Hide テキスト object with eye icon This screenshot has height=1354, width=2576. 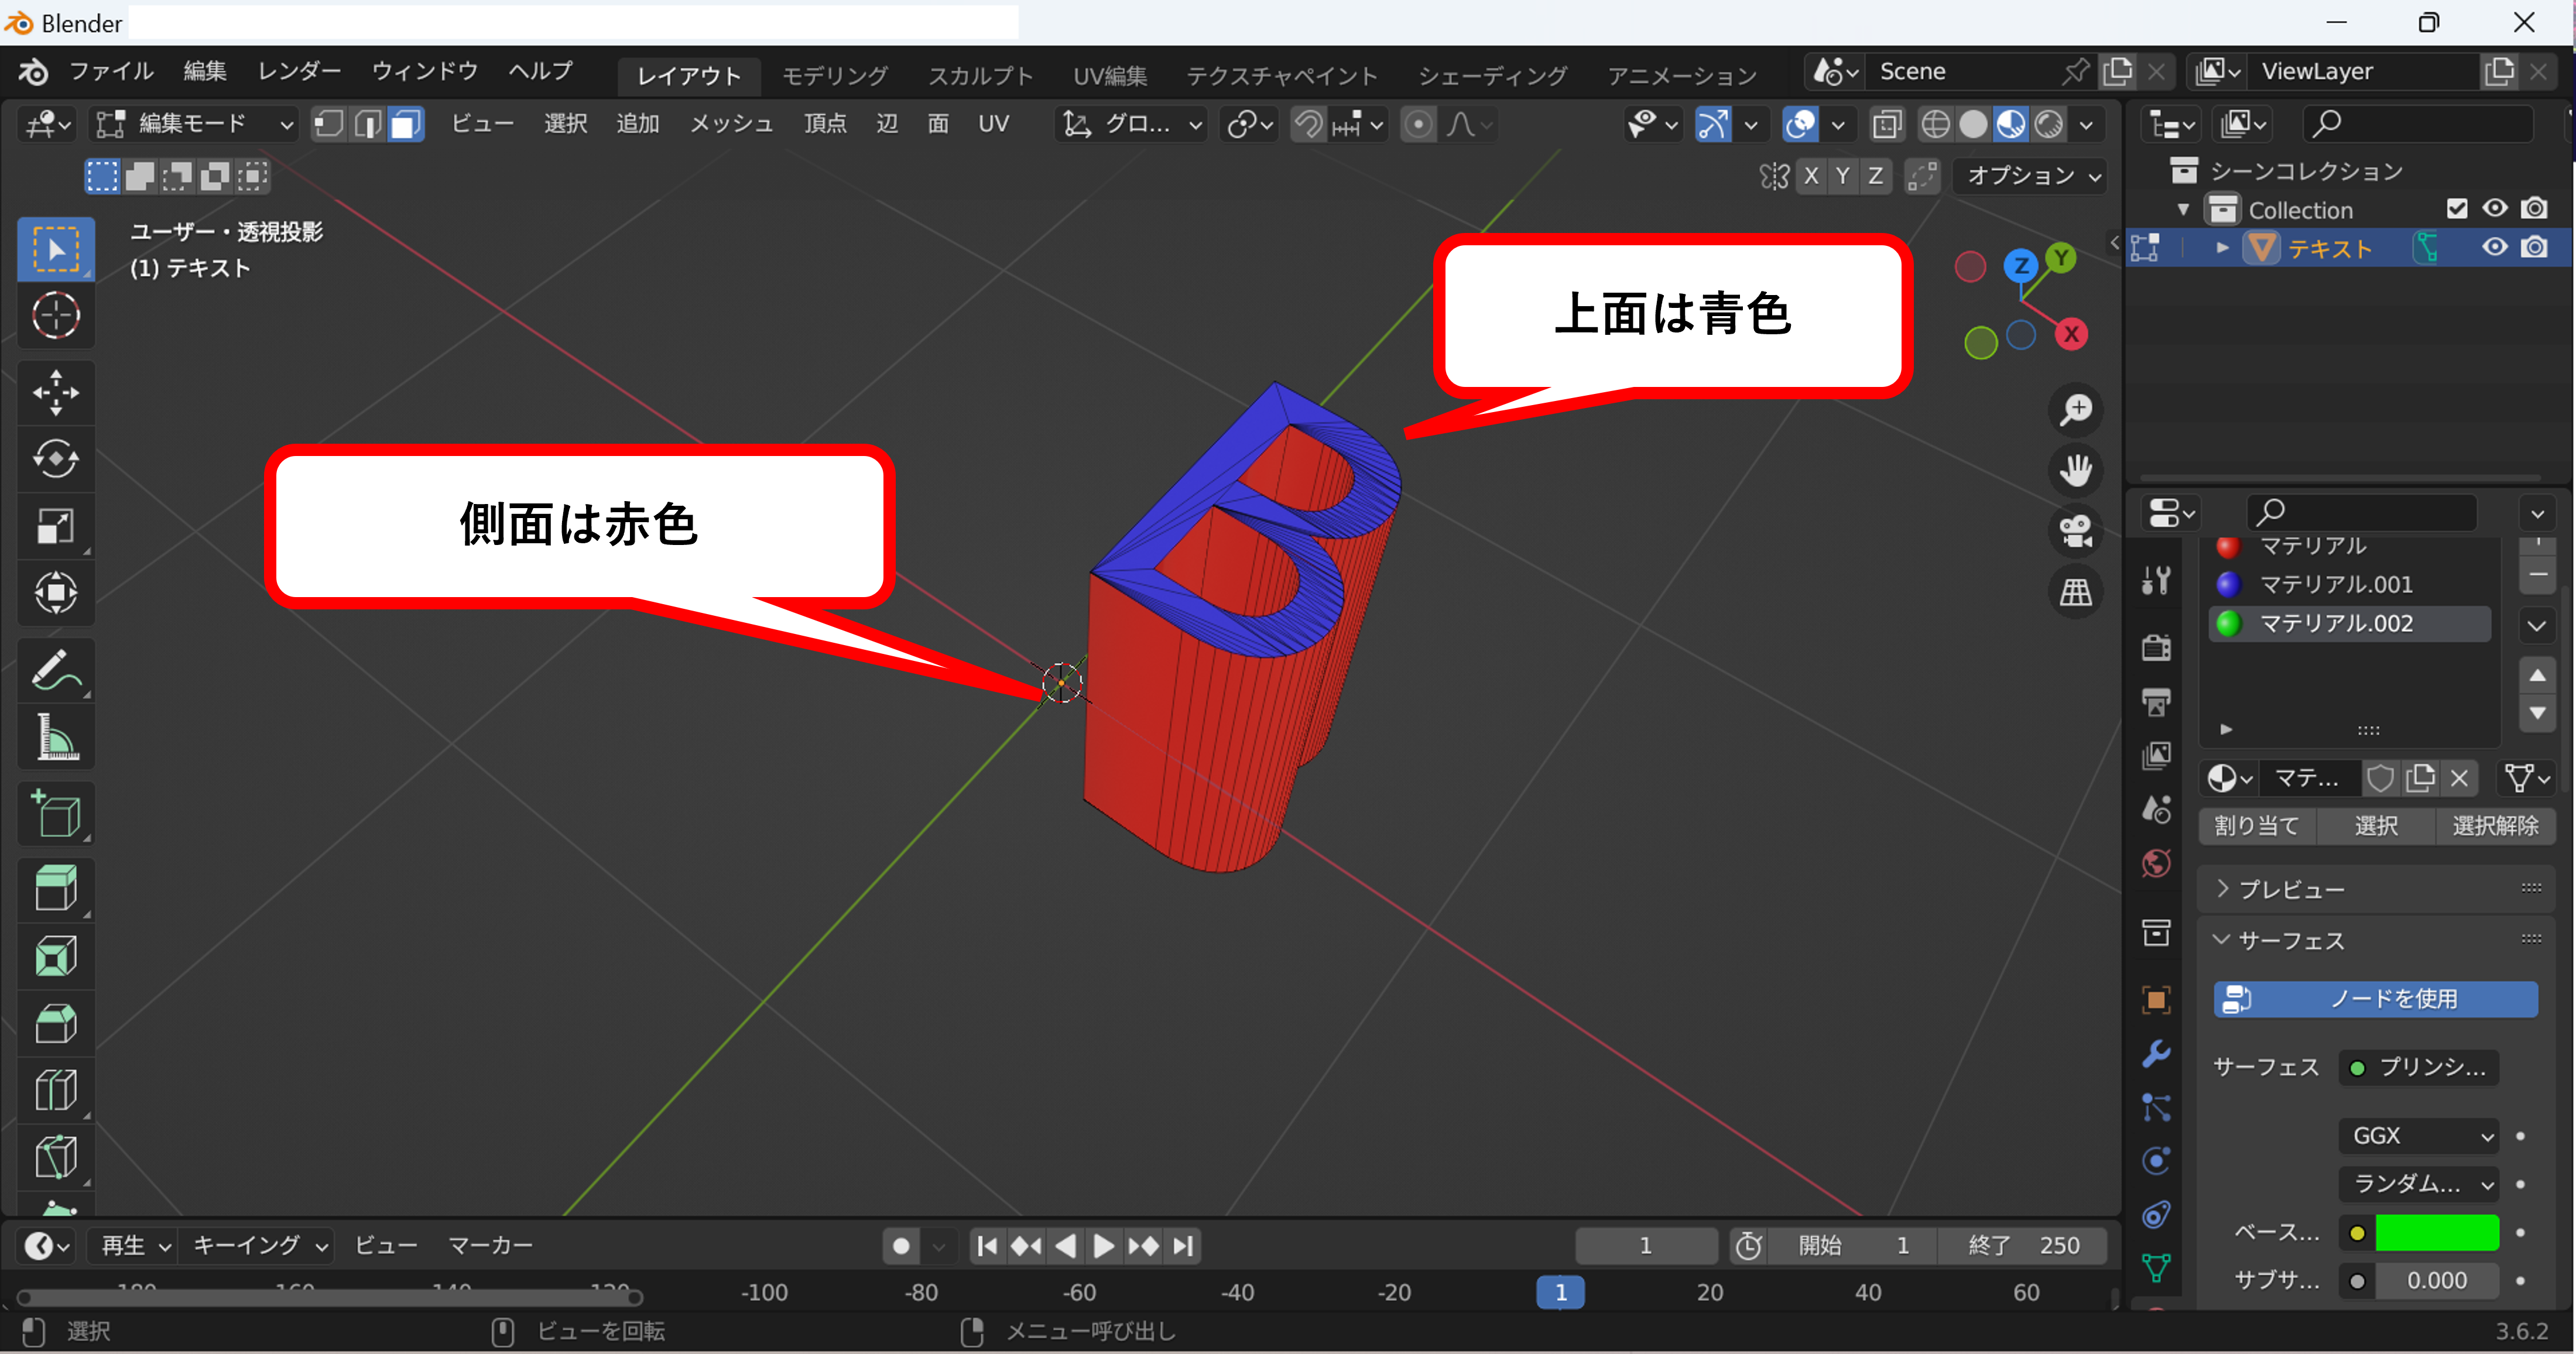coord(2494,248)
